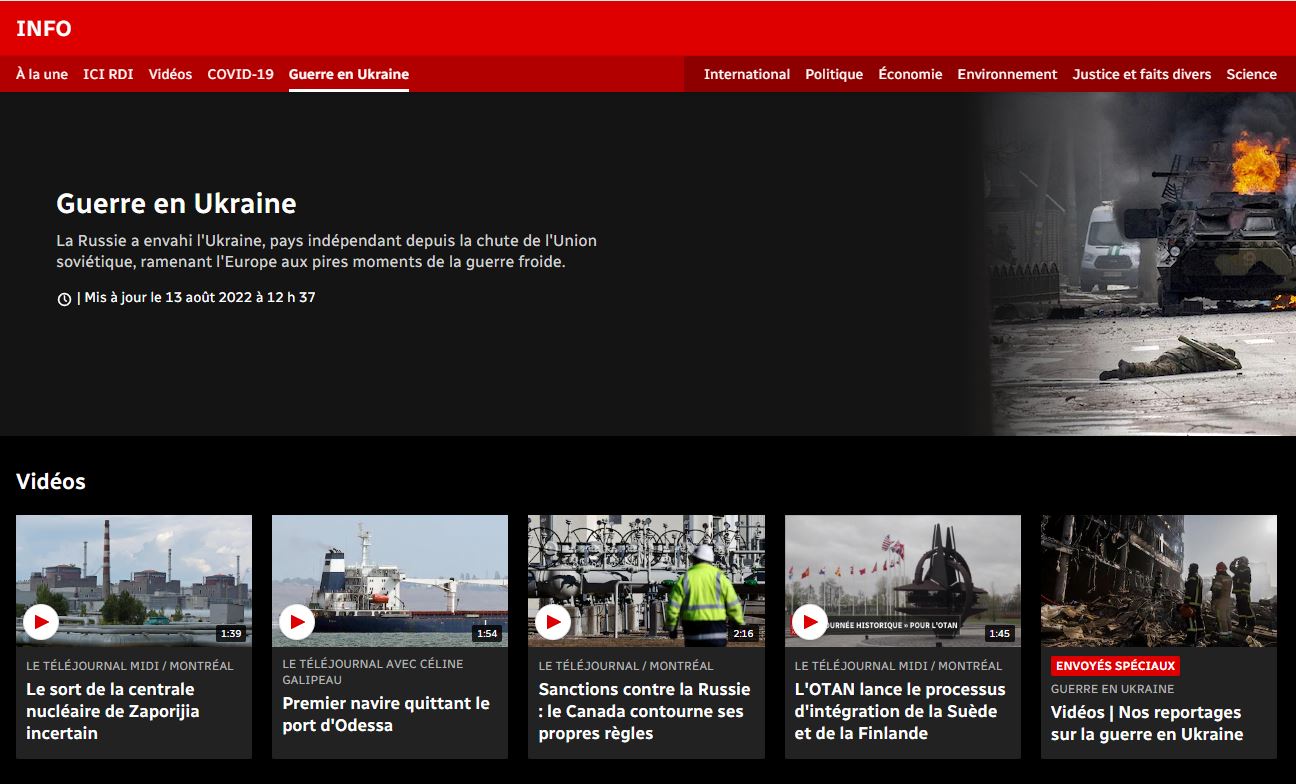Open Justice et faits divers section
Viewport: 1296px width, 784px height.
pos(1142,74)
